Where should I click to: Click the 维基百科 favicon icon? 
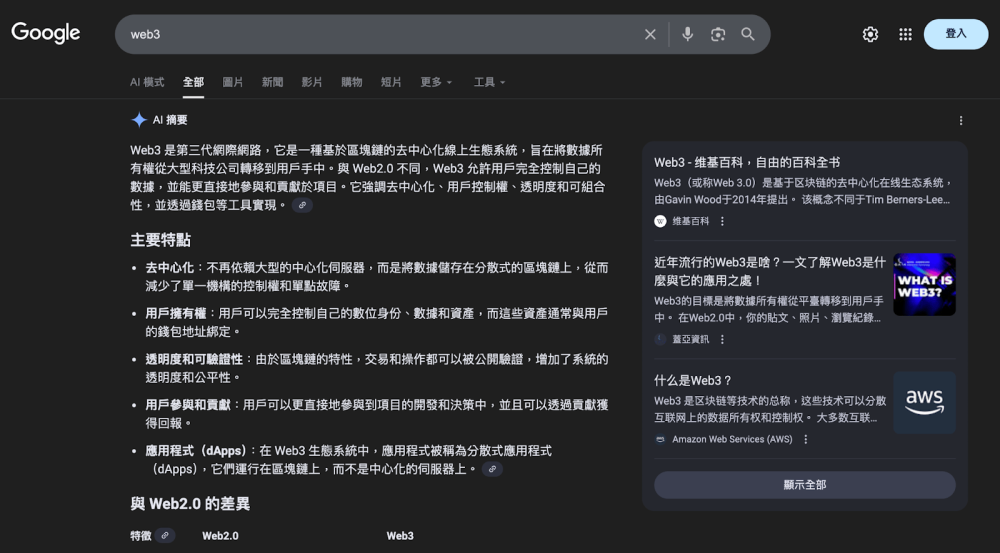[660, 221]
